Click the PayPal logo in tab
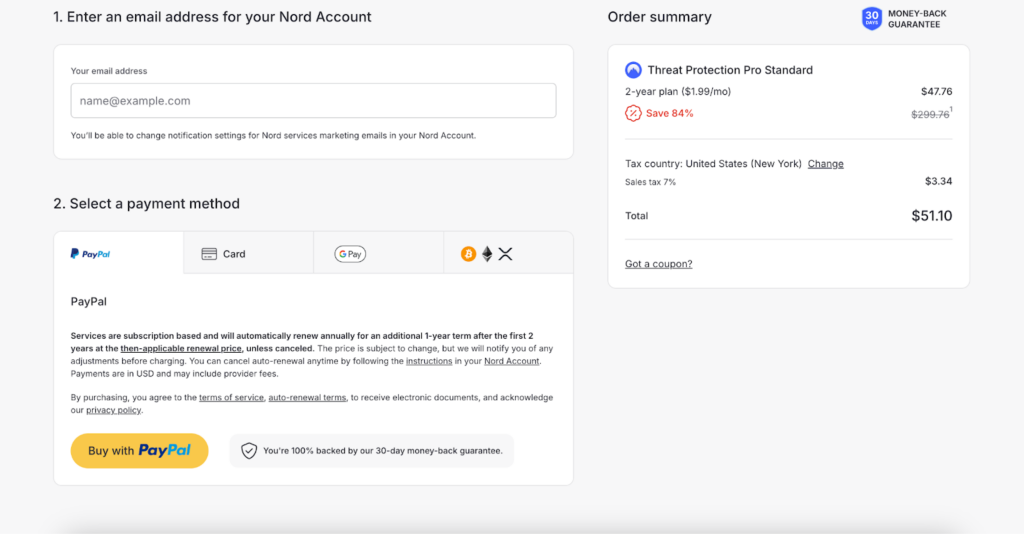1024x534 pixels. pyautogui.click(x=90, y=254)
